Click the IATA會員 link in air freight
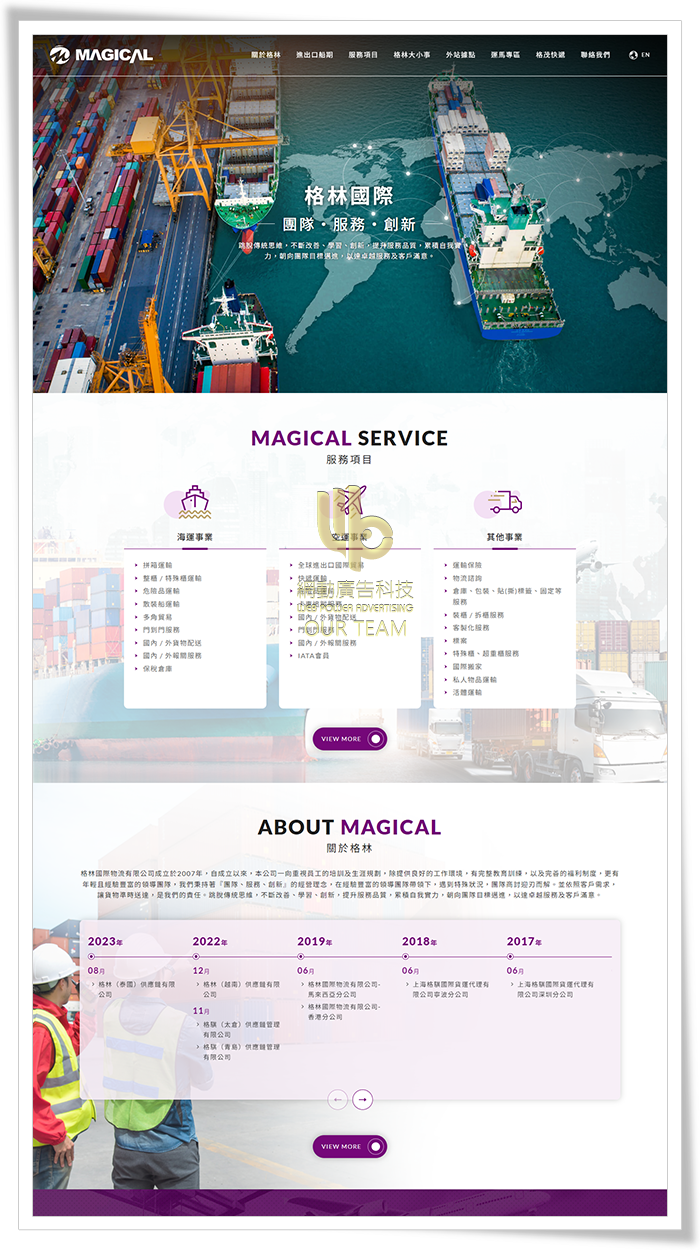This screenshot has height=1250, width=700. tap(313, 656)
